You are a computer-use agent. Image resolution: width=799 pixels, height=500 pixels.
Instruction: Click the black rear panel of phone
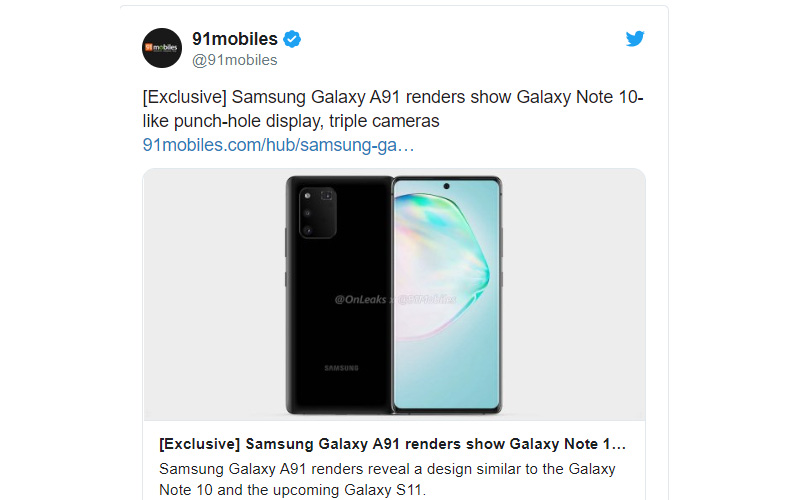click(x=339, y=306)
